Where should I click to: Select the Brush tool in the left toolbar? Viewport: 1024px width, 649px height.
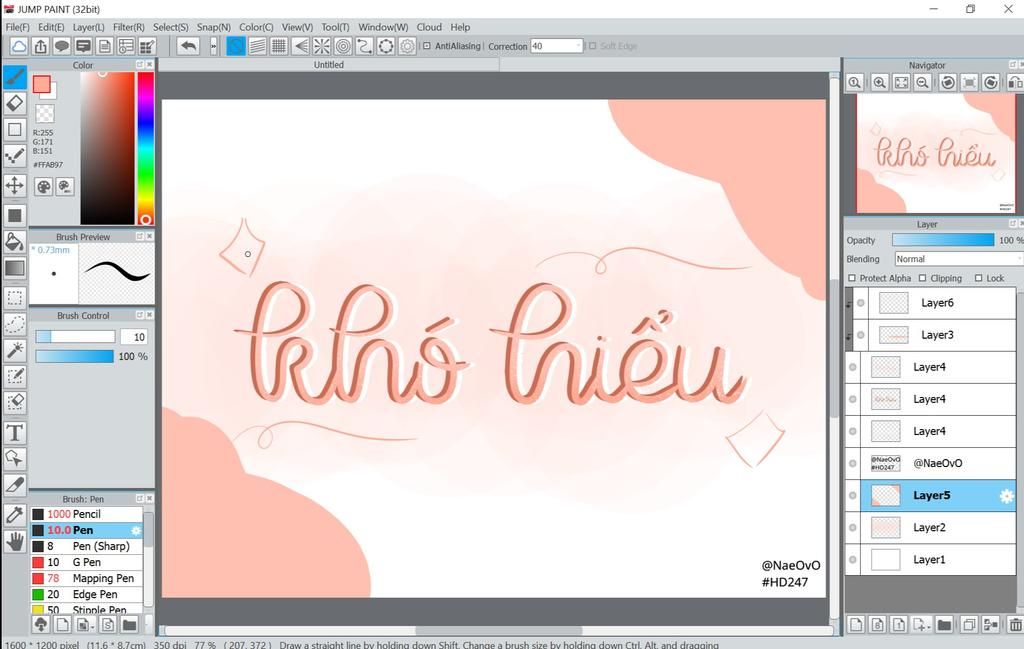point(15,77)
